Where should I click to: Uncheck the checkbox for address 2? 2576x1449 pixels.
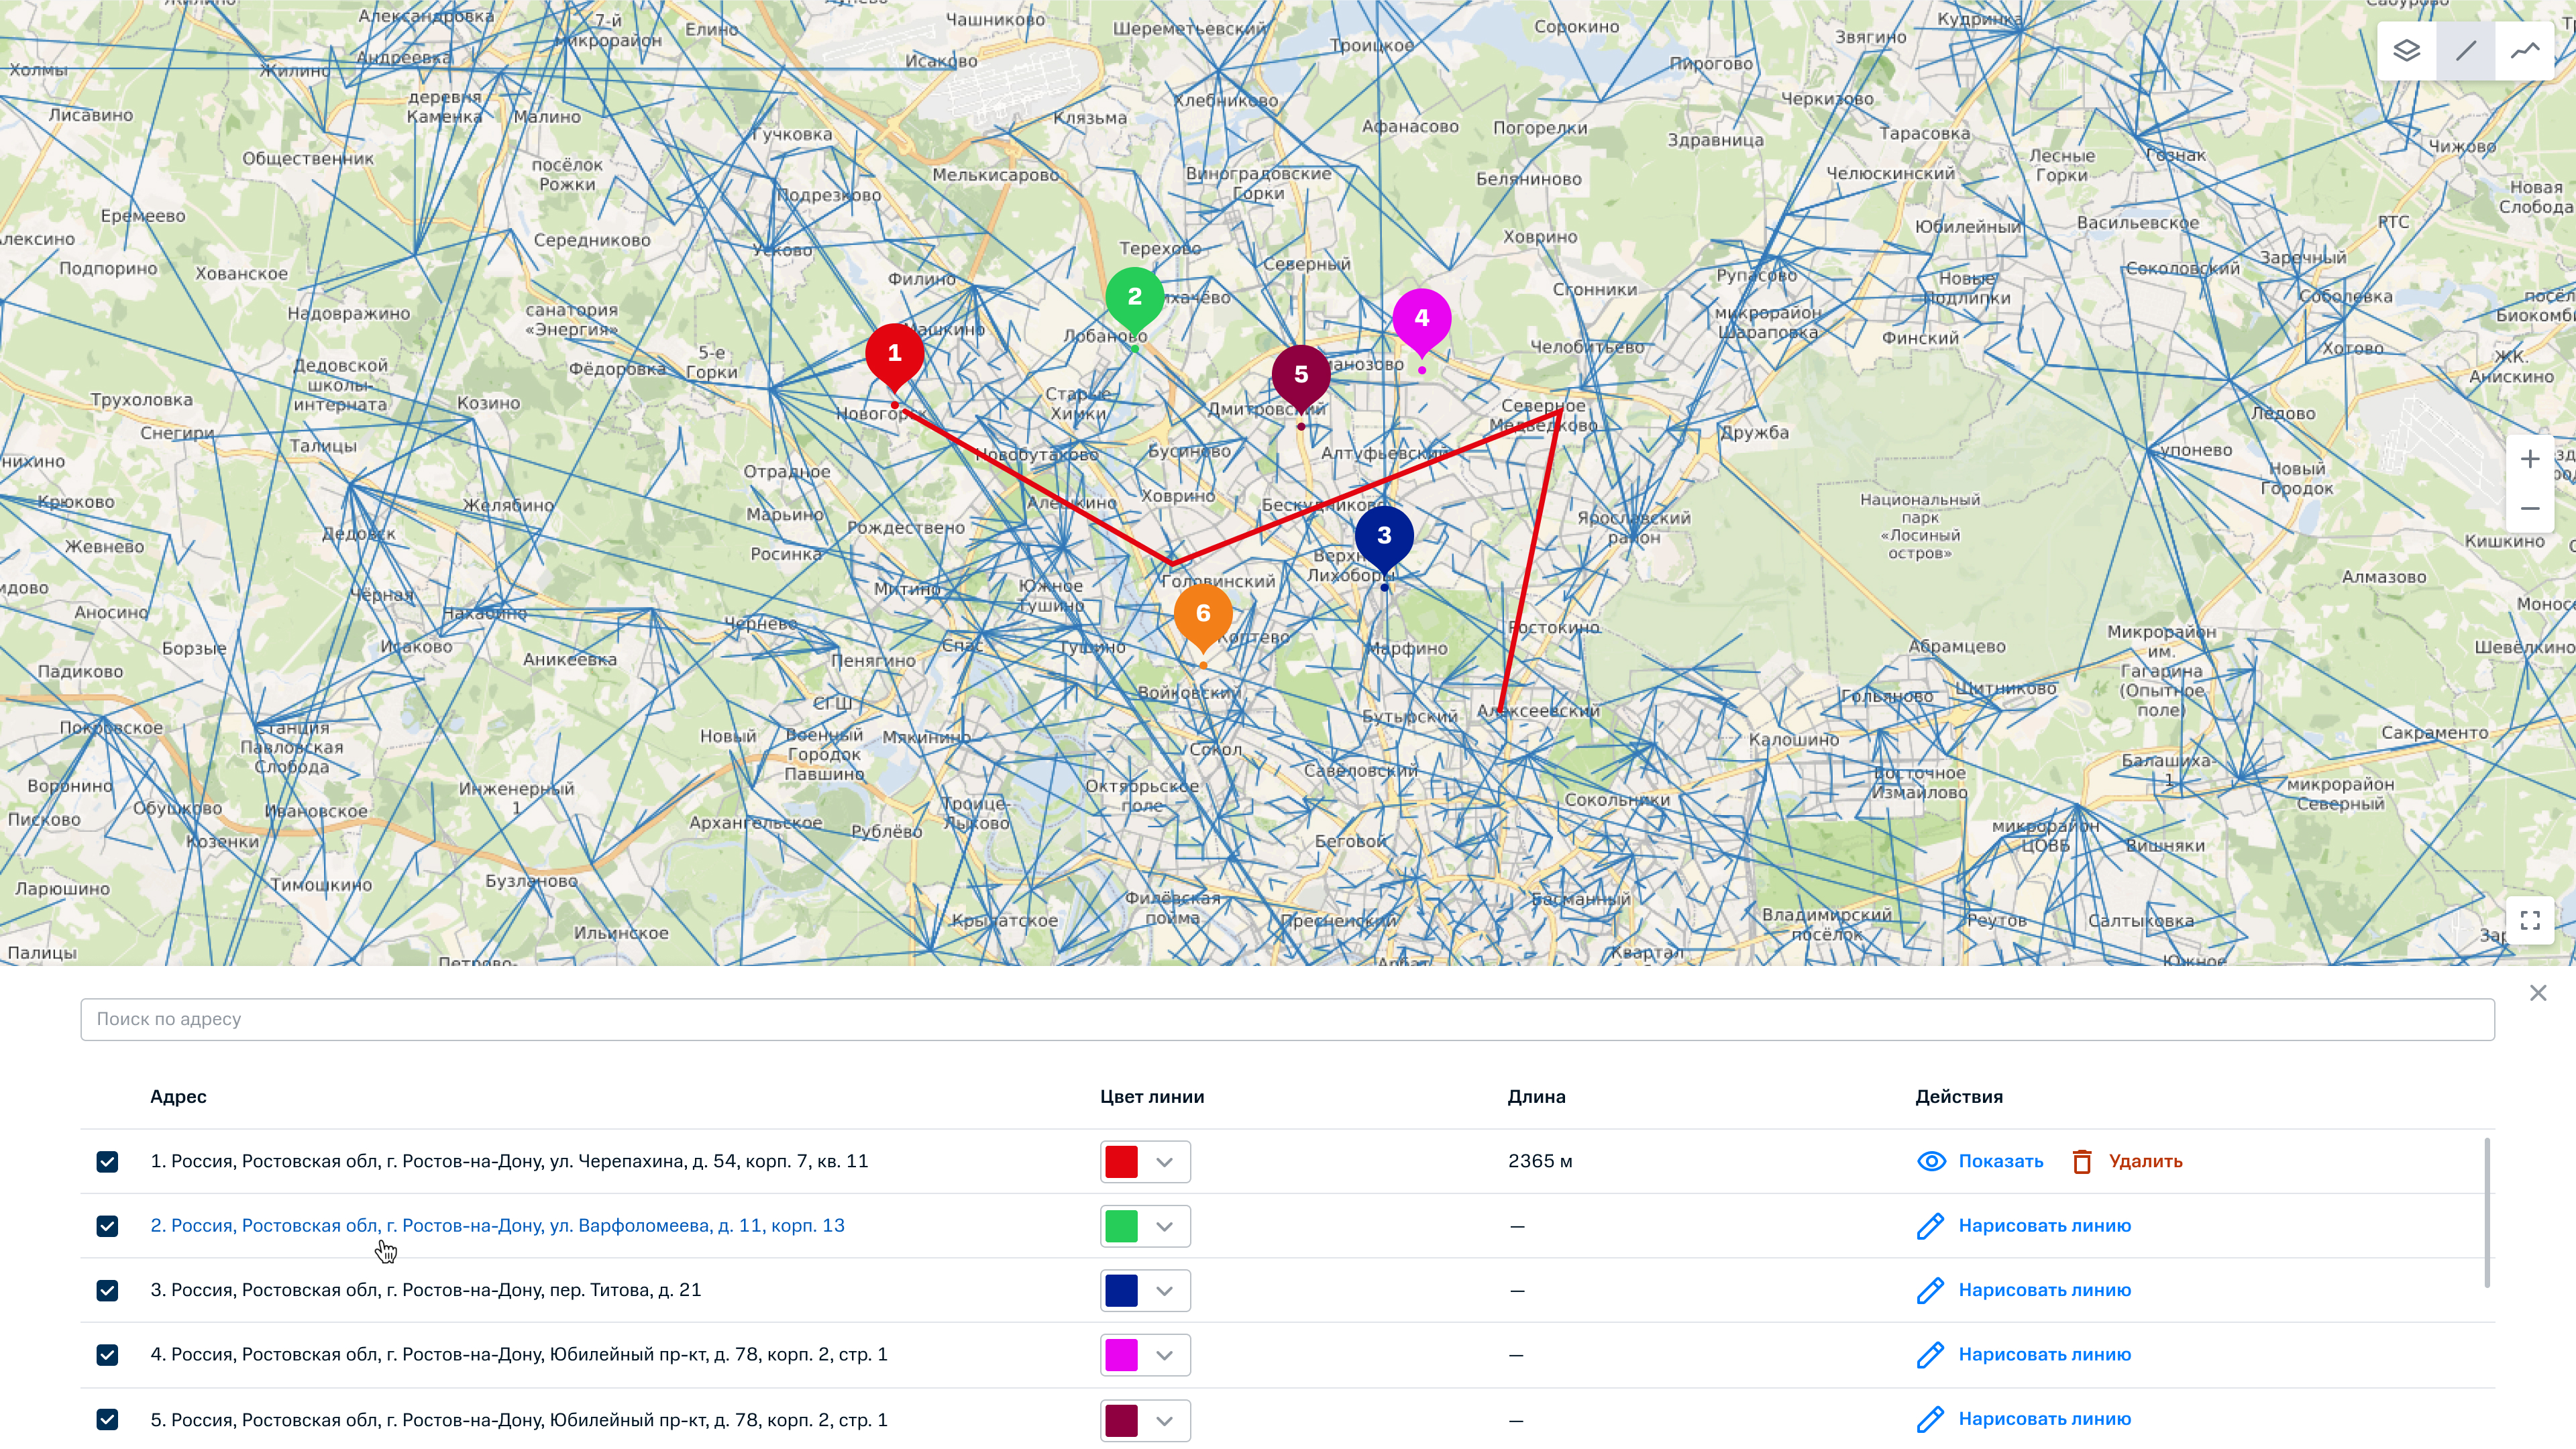click(107, 1226)
